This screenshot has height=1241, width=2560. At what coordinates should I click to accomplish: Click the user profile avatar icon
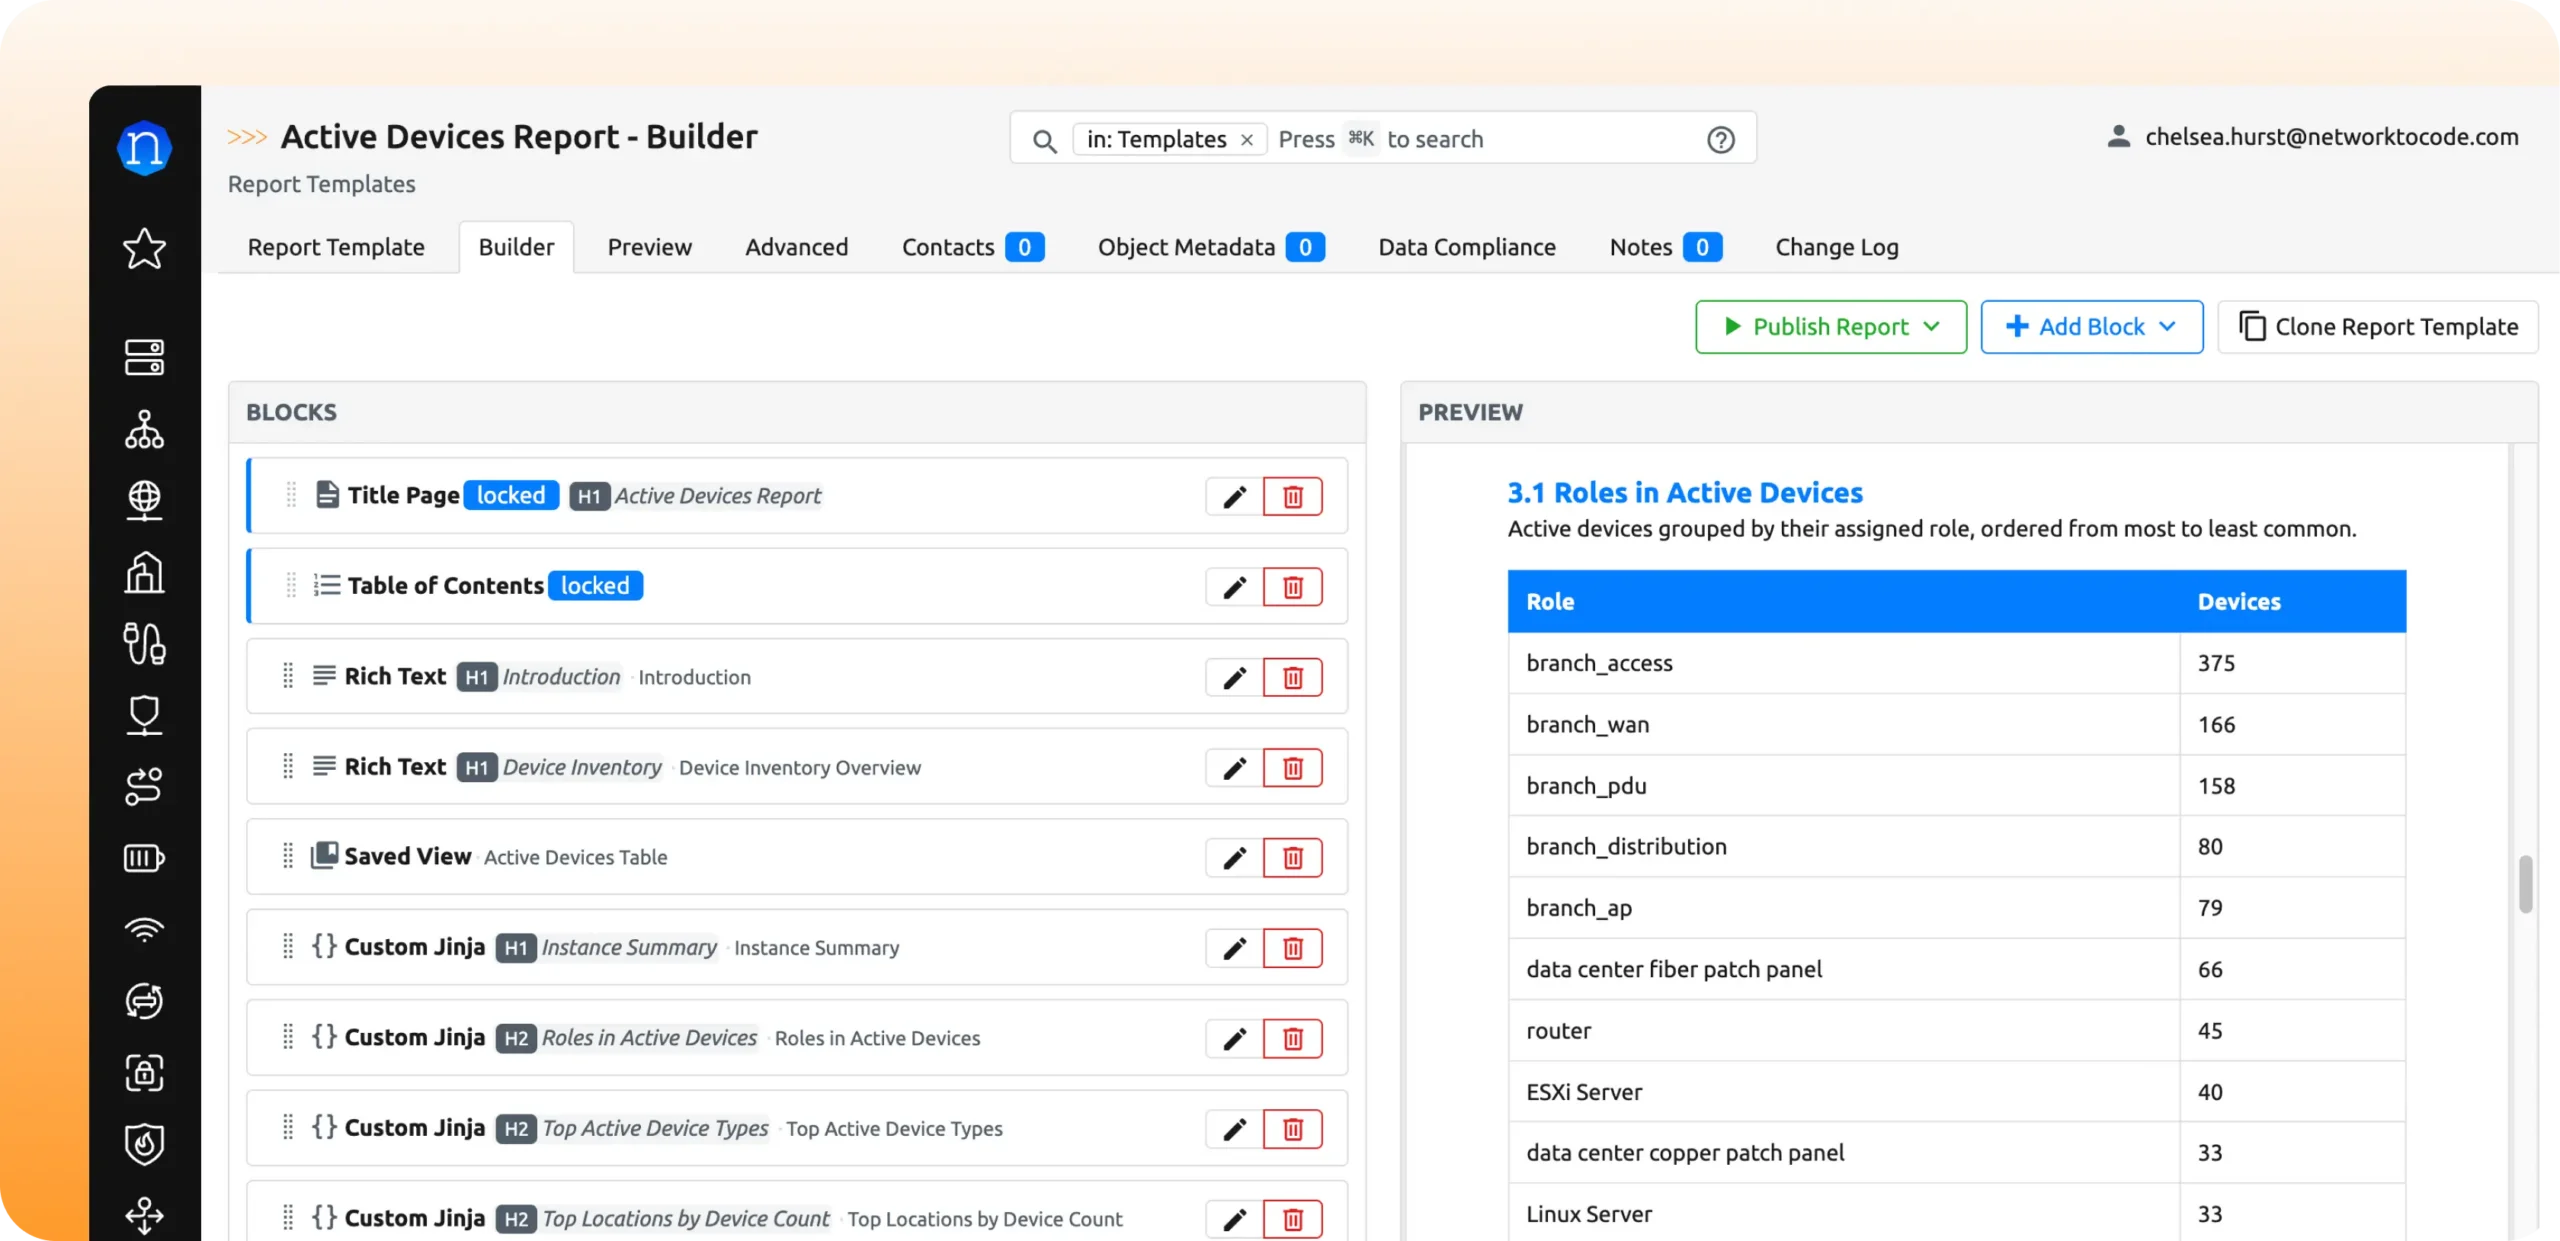click(2118, 137)
